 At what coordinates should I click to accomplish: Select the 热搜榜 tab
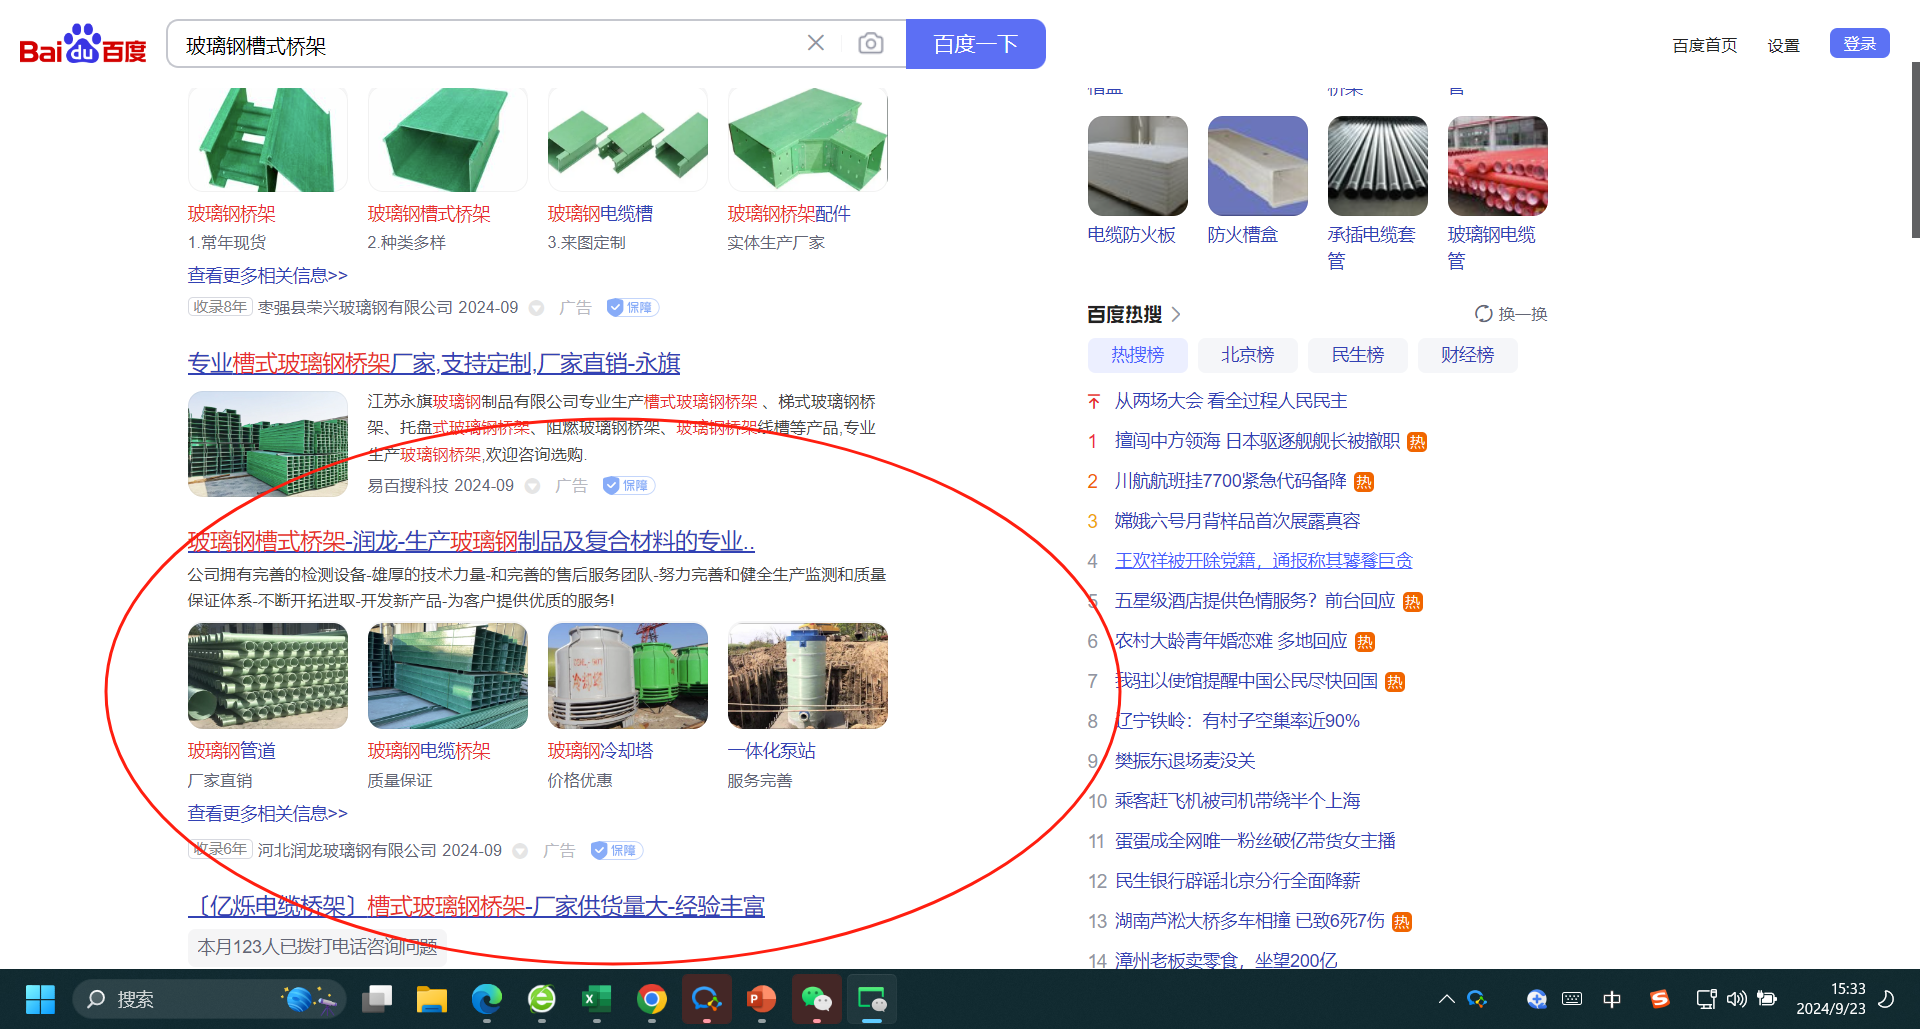tap(1138, 355)
